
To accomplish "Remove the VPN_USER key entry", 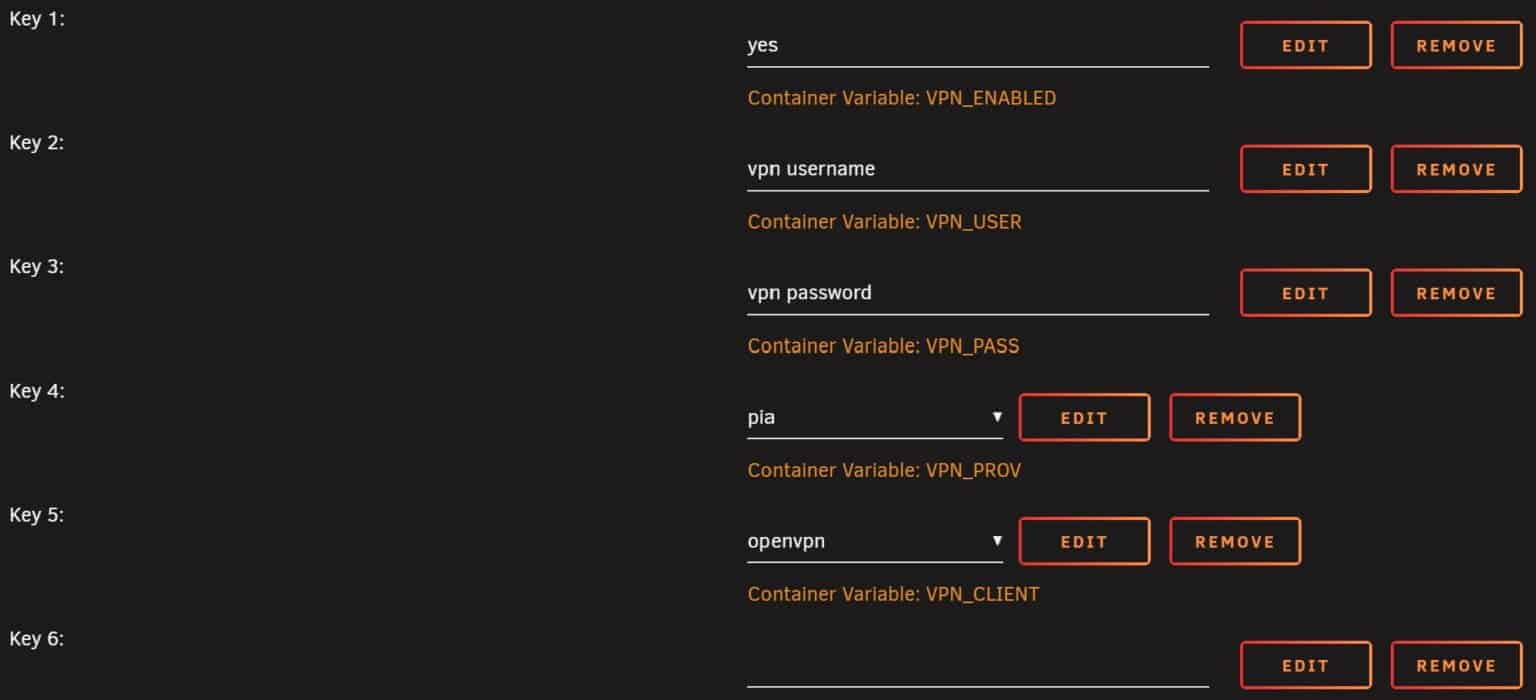I will [x=1455, y=169].
